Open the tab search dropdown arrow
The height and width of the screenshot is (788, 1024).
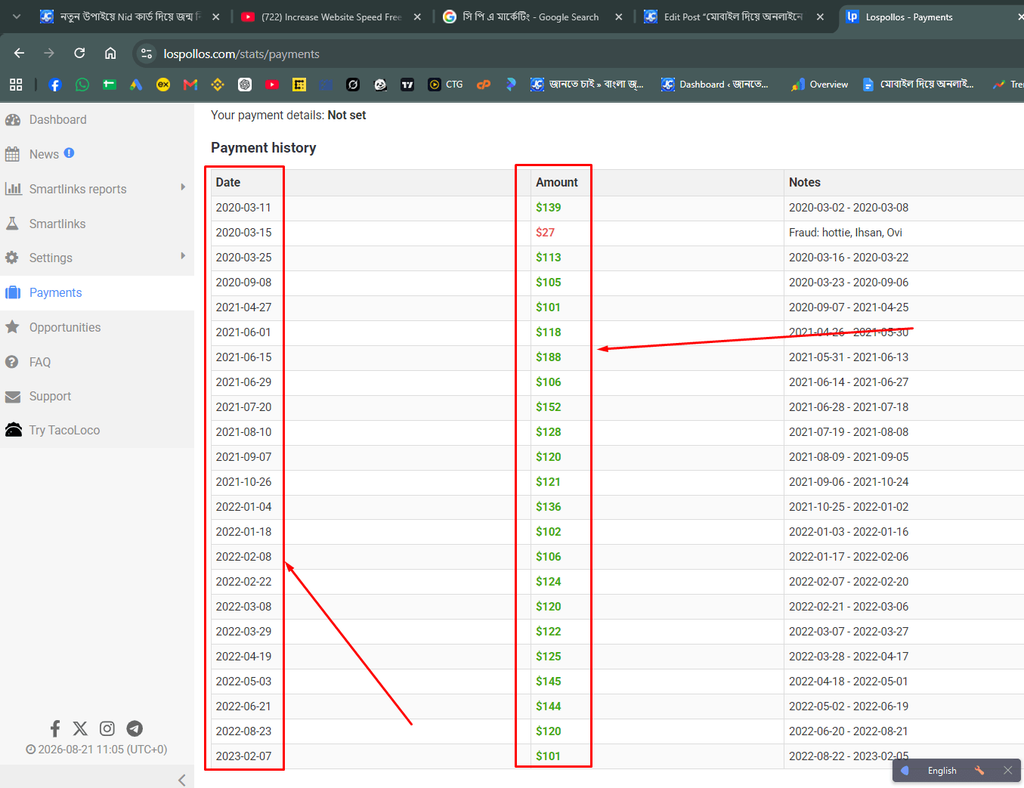(17, 16)
